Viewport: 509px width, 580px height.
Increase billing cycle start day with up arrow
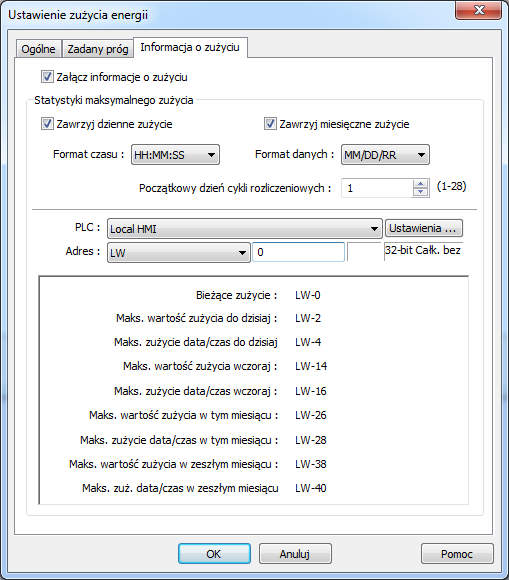point(420,184)
